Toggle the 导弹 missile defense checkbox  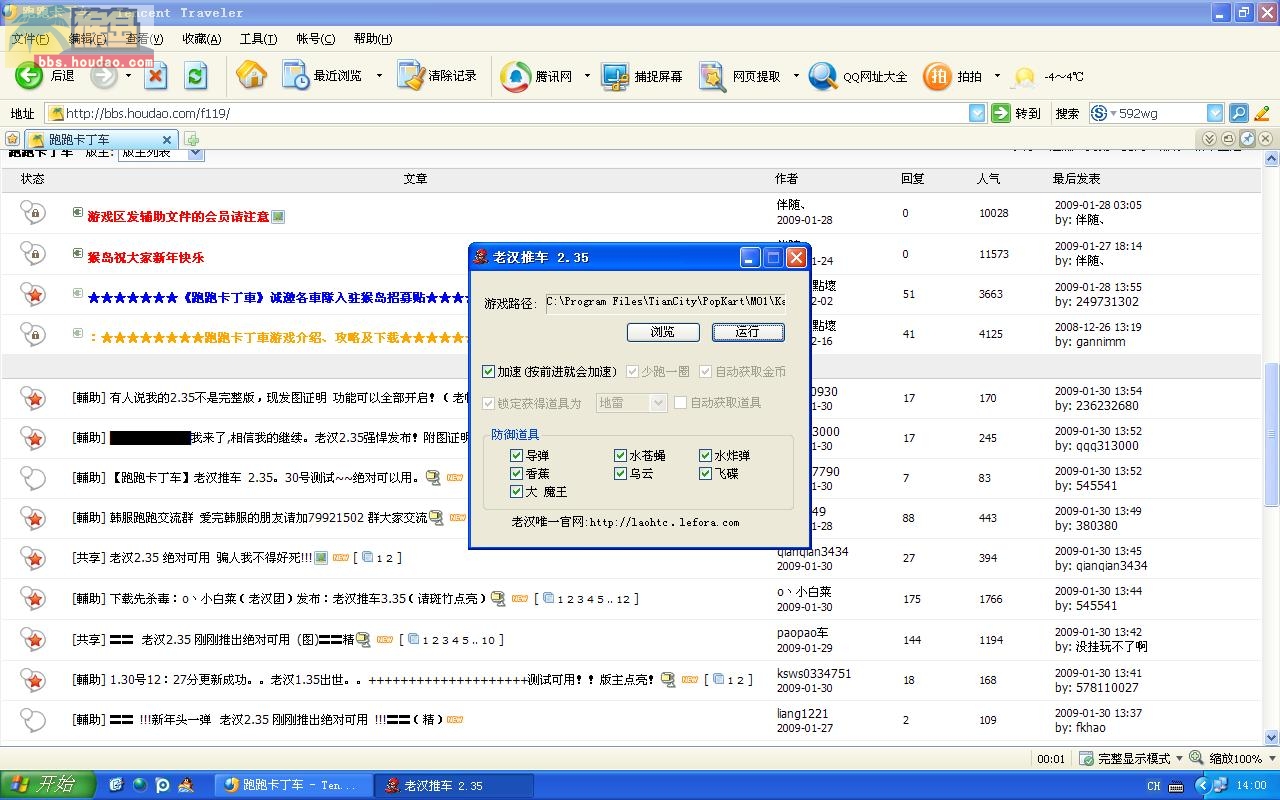pyautogui.click(x=516, y=455)
